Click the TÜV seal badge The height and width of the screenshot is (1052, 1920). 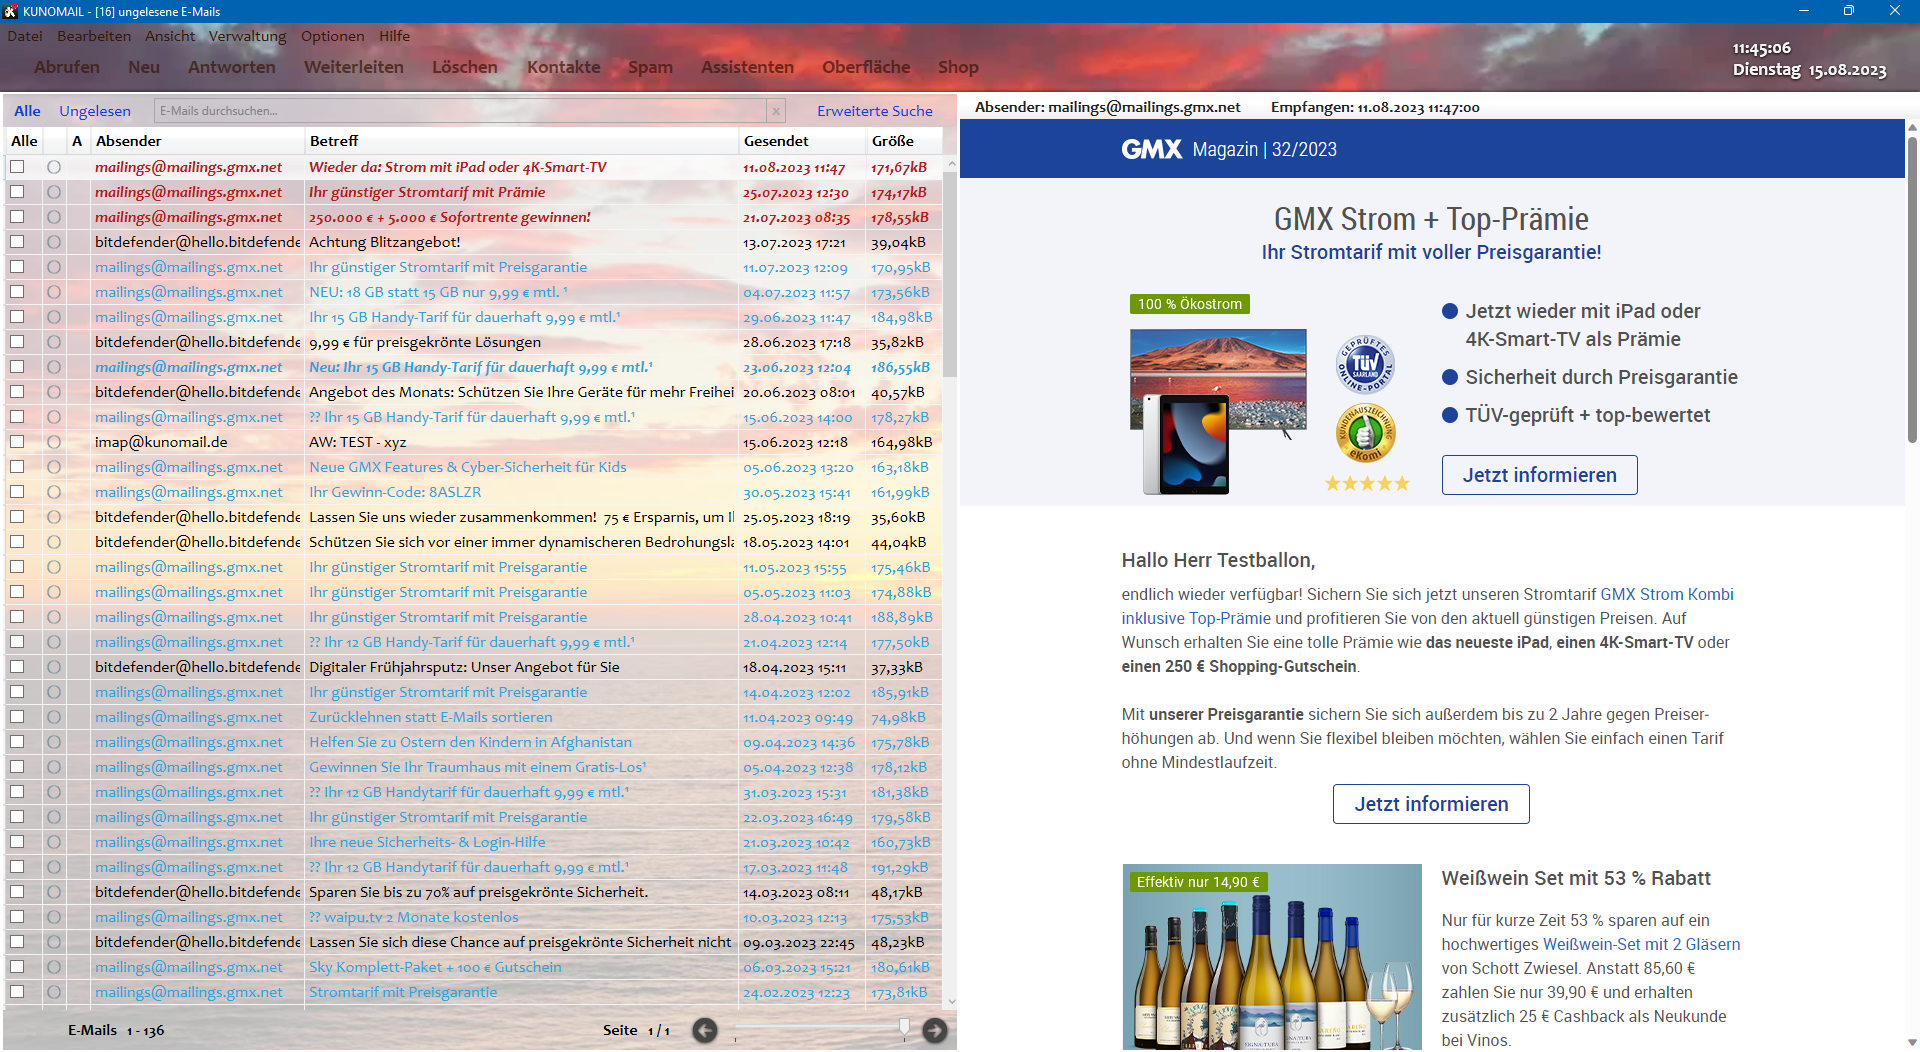click(x=1365, y=364)
